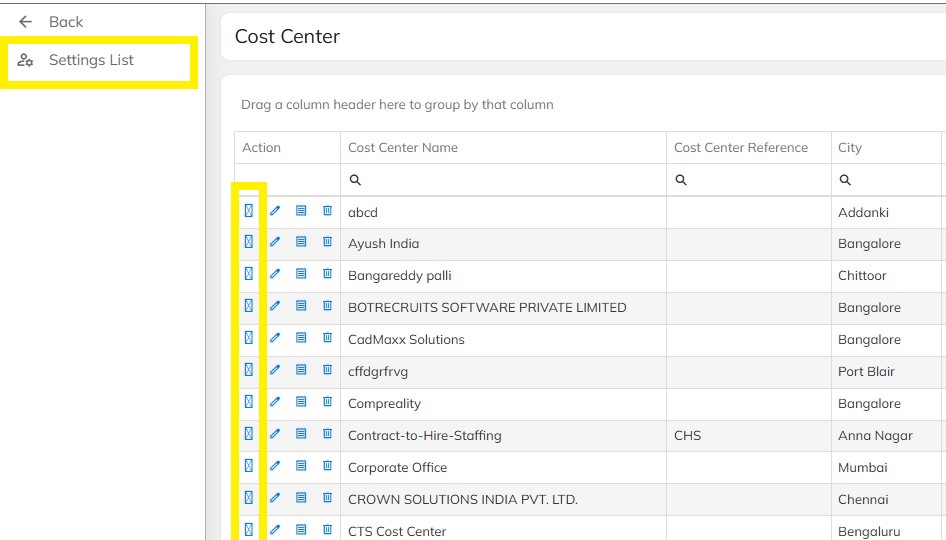The height and width of the screenshot is (540, 946).
Task: Click first action icon for CROWN SOLUTIONS
Action: (249, 499)
